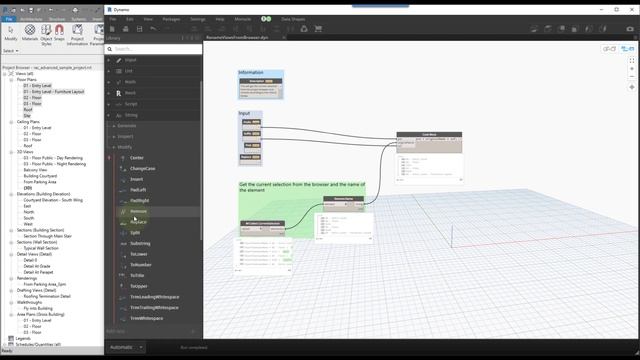This screenshot has width=640, height=360.
Task: Click the green badge icon in Dynamo menu bar
Action: click(266, 19)
